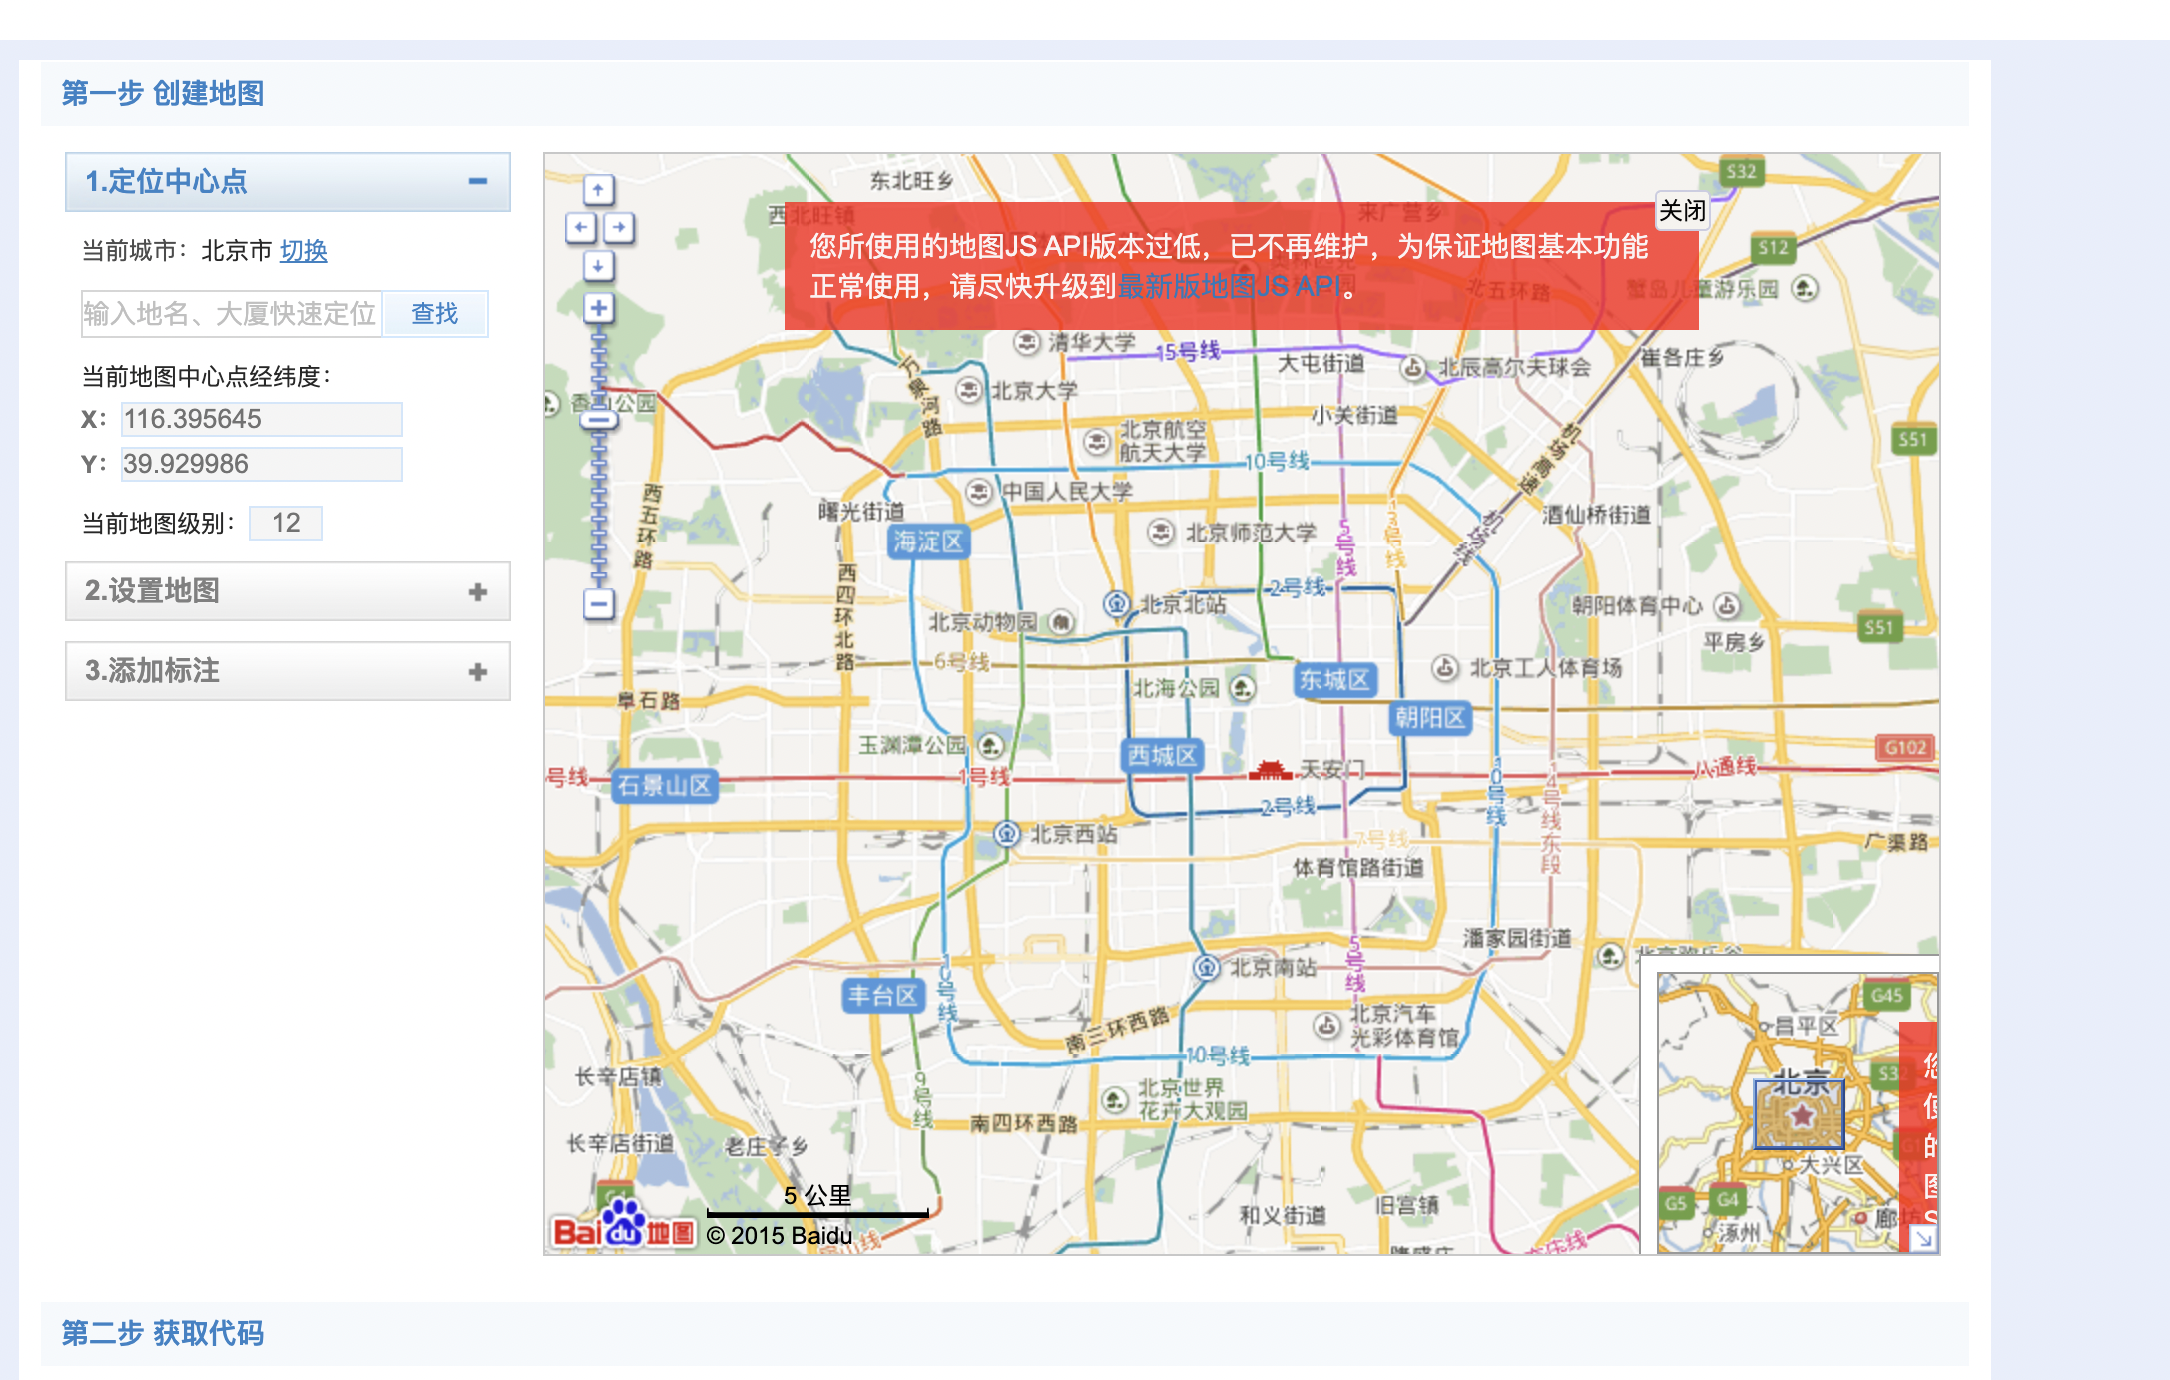Image resolution: width=2170 pixels, height=1380 pixels.
Task: Click the 朝阳体育中心 icon
Action: coord(1727,605)
